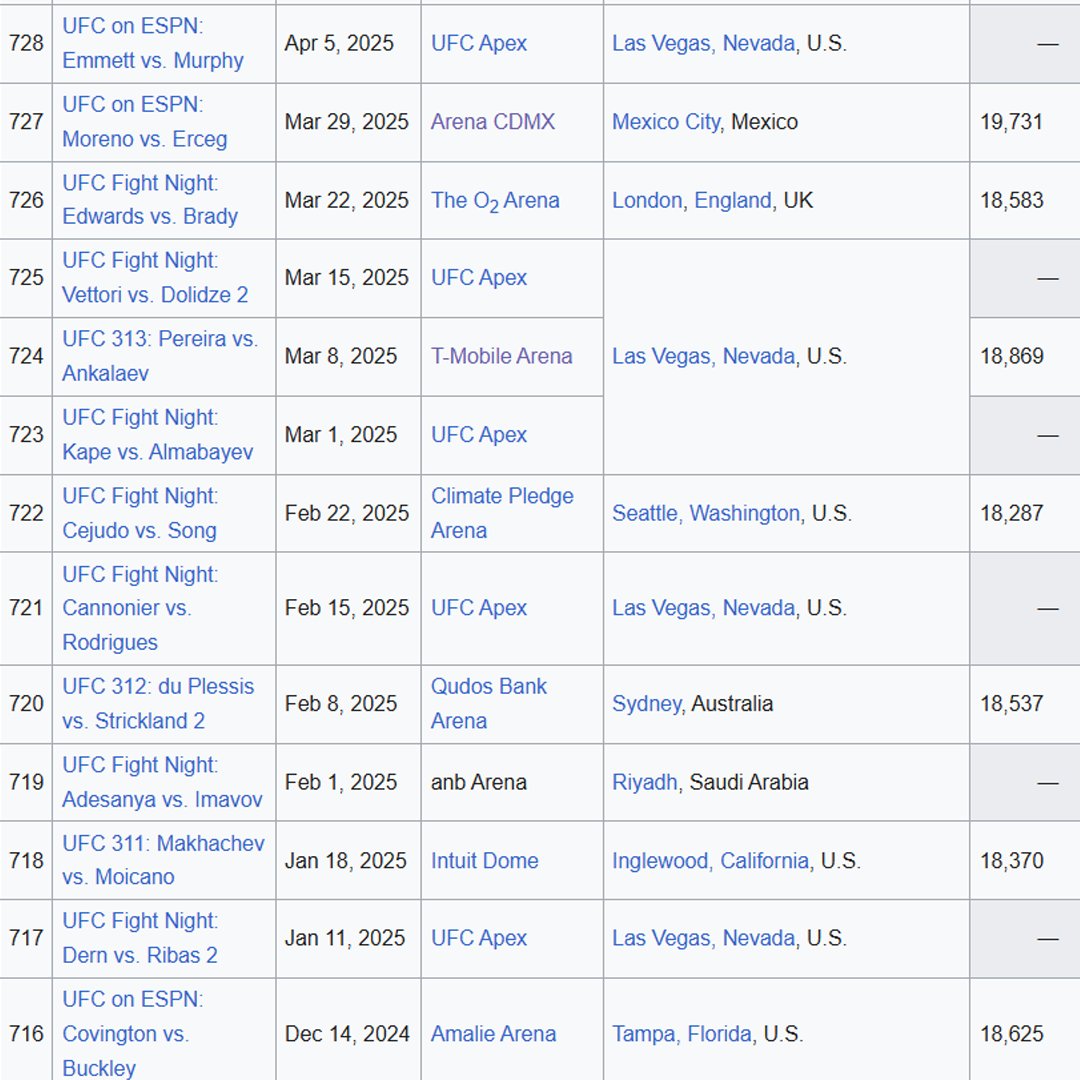Open UFC 311: Makhachev vs. Moicano link
The width and height of the screenshot is (1080, 1080).
tap(163, 860)
